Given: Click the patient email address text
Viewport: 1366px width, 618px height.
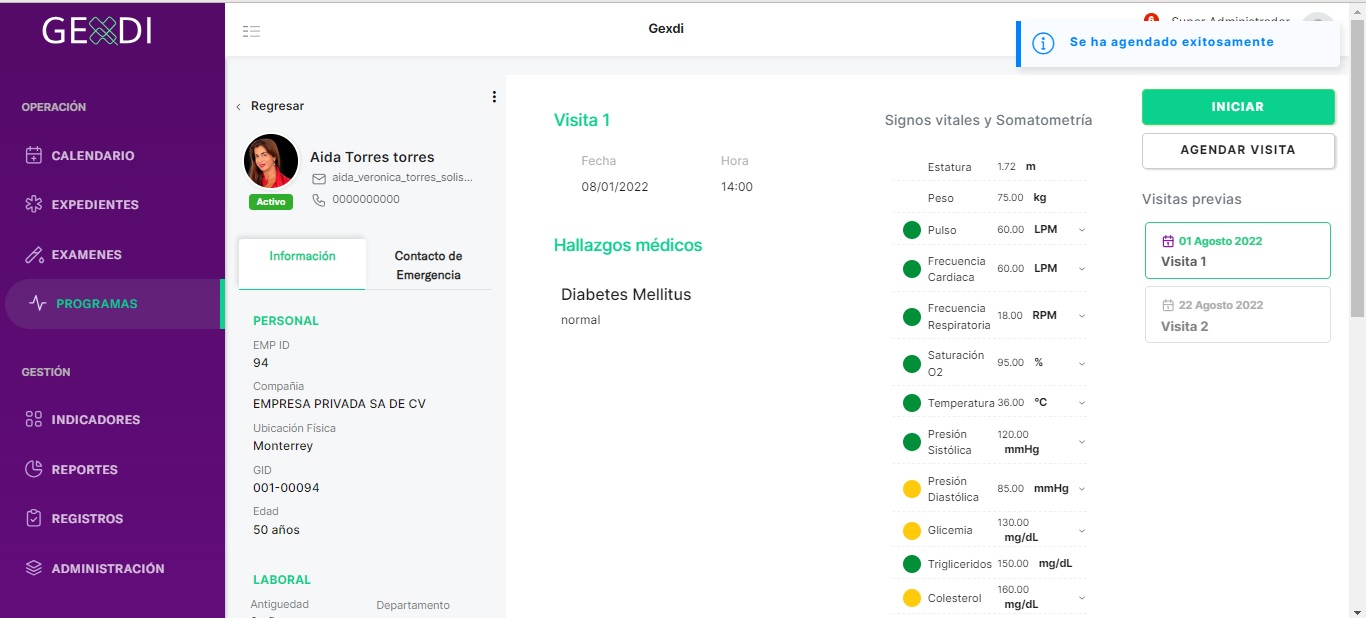Looking at the screenshot, I should click(402, 177).
